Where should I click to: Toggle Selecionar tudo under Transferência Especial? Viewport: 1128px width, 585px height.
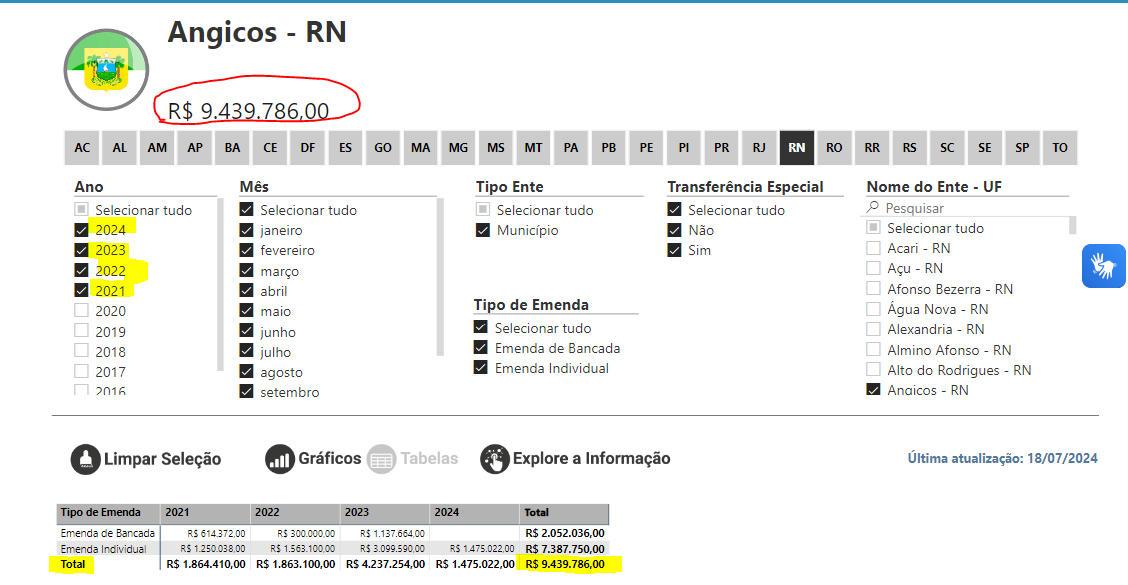(x=674, y=209)
